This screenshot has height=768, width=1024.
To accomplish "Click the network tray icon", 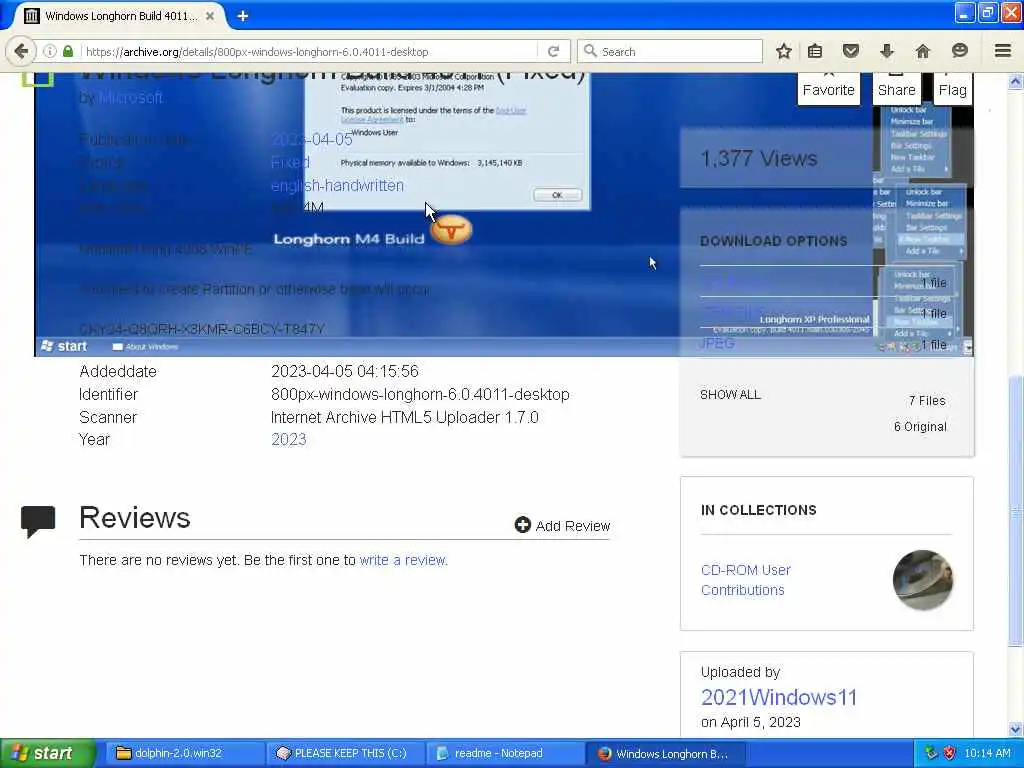I will pos(931,753).
